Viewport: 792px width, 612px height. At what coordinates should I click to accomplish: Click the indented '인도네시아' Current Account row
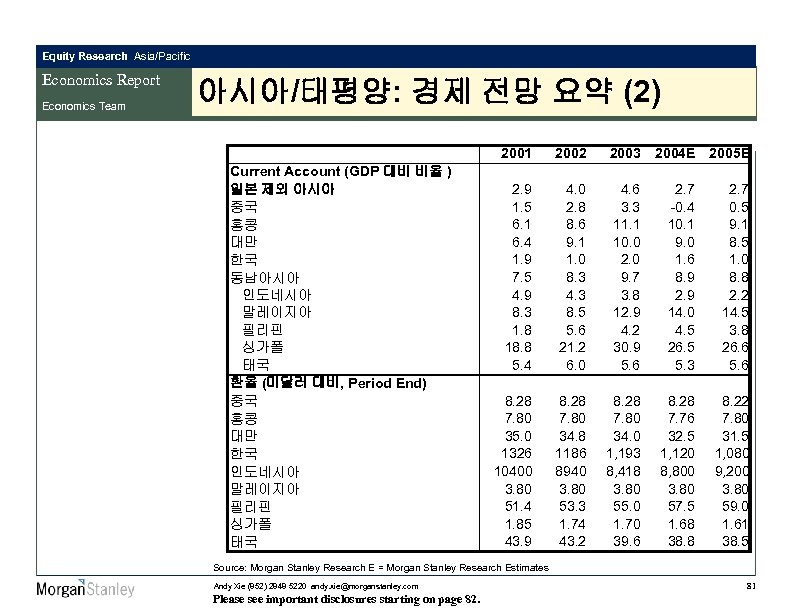point(277,295)
